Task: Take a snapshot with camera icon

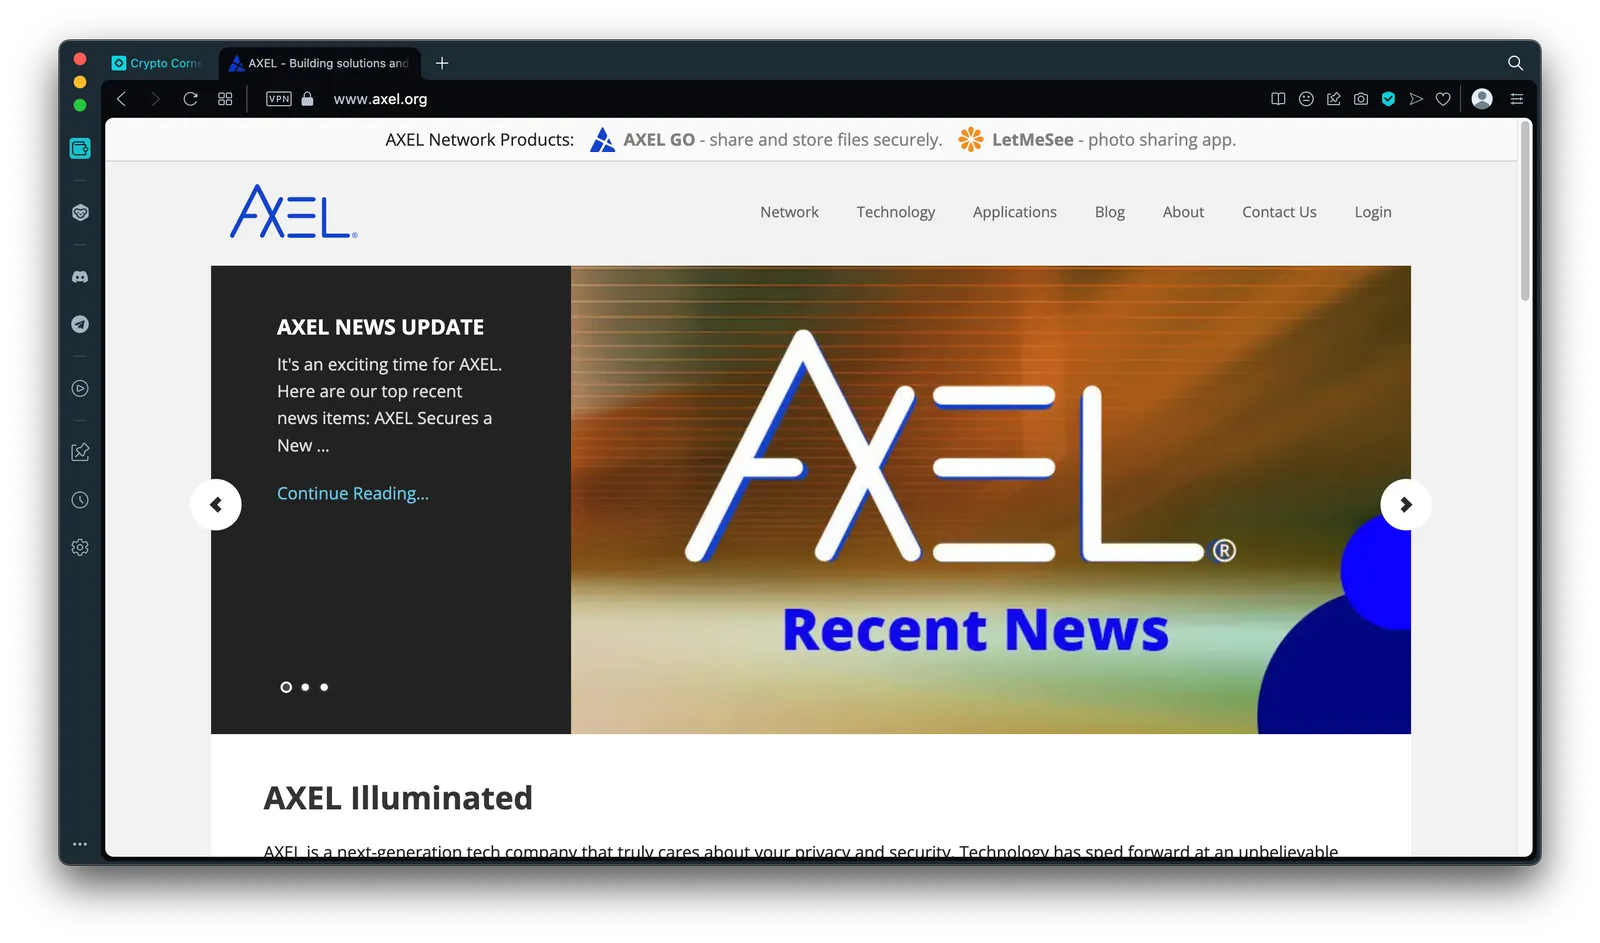Action: pos(1361,99)
